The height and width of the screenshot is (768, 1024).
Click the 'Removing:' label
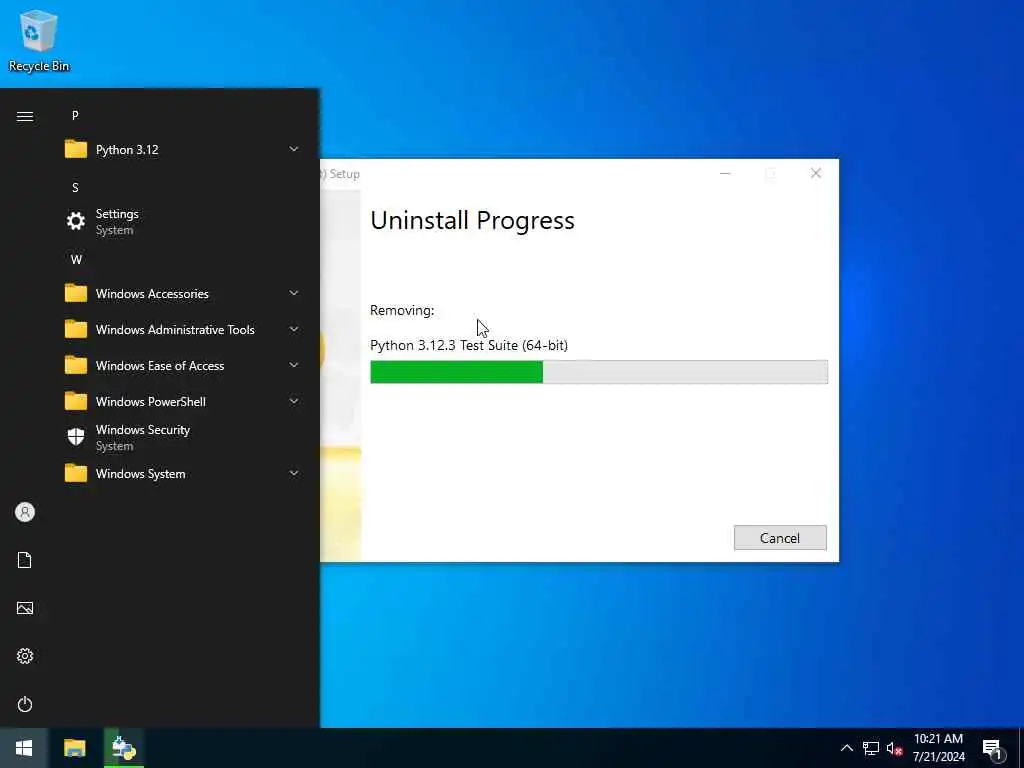402,310
